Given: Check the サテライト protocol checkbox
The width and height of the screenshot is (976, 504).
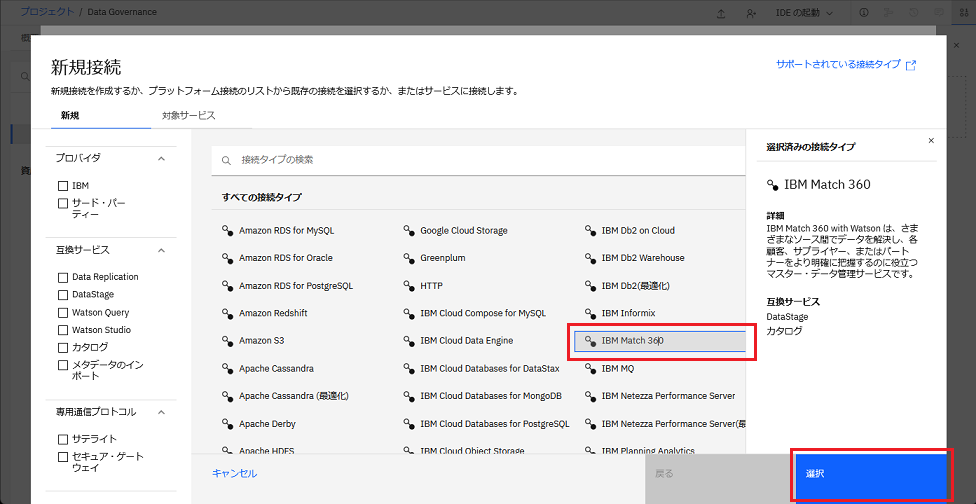Looking at the screenshot, I should pos(62,439).
